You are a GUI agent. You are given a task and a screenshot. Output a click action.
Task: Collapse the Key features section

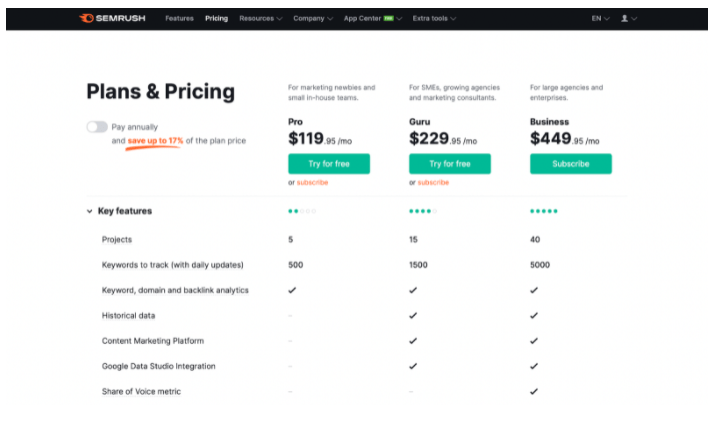[119, 211]
